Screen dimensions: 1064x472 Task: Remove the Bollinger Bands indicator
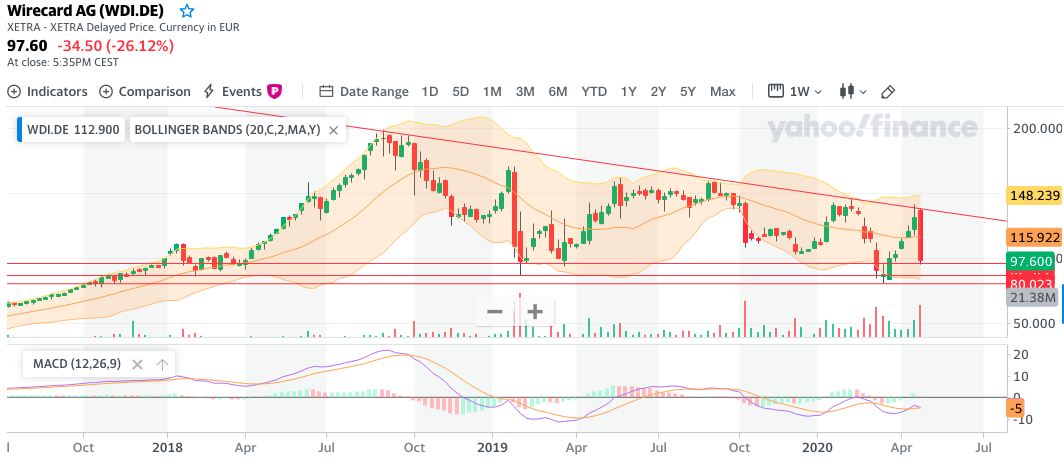[x=334, y=129]
